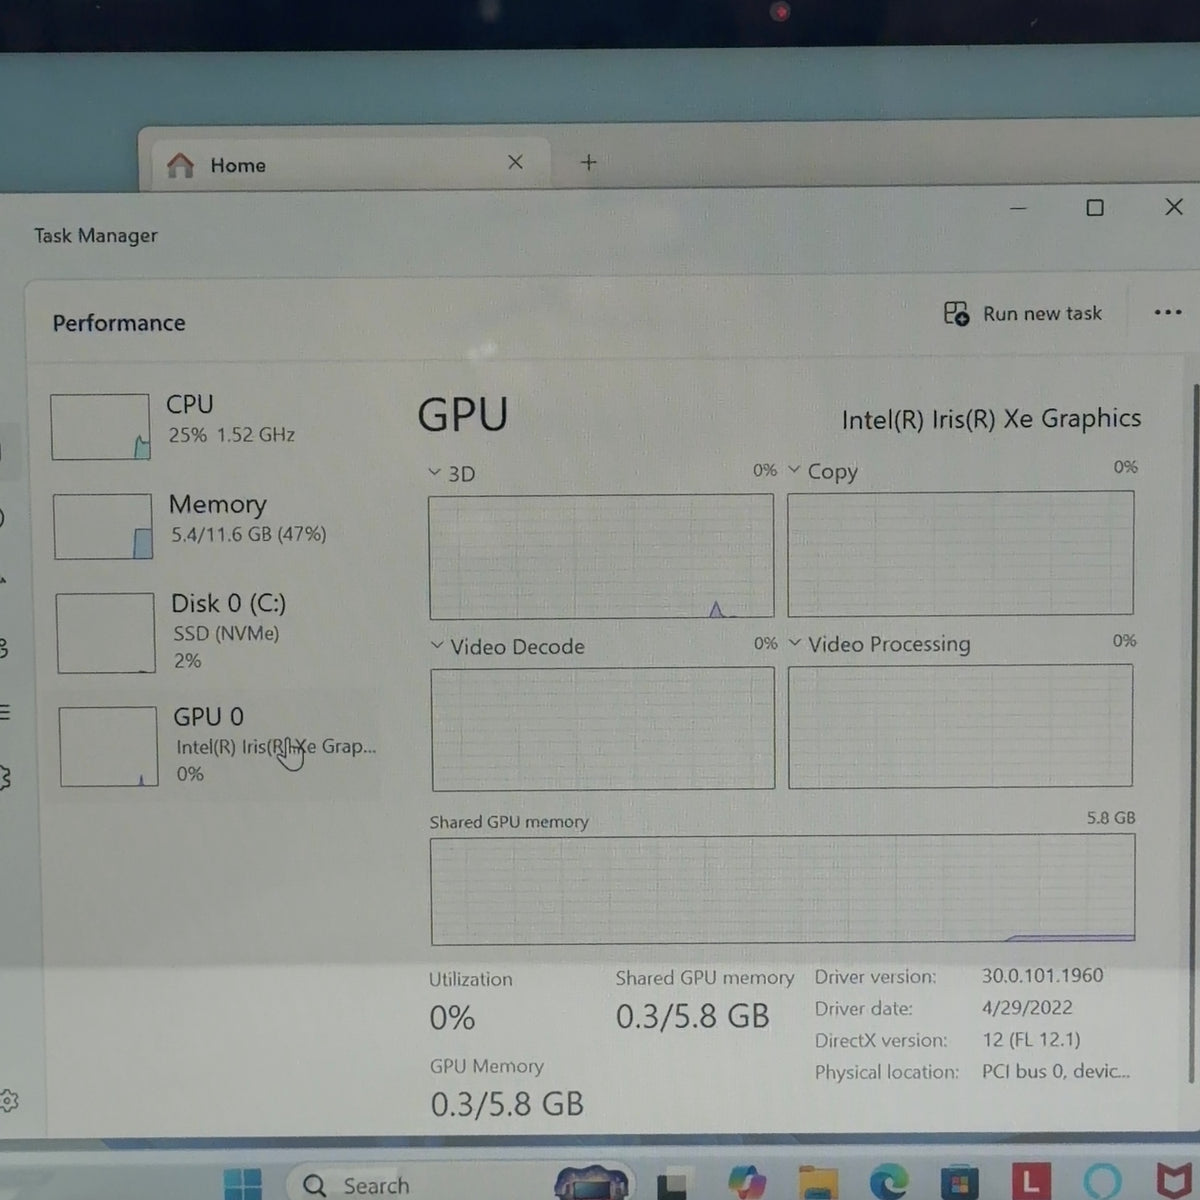Click the DirectX version value 12 (FL 12.1)

[x=1031, y=1039]
